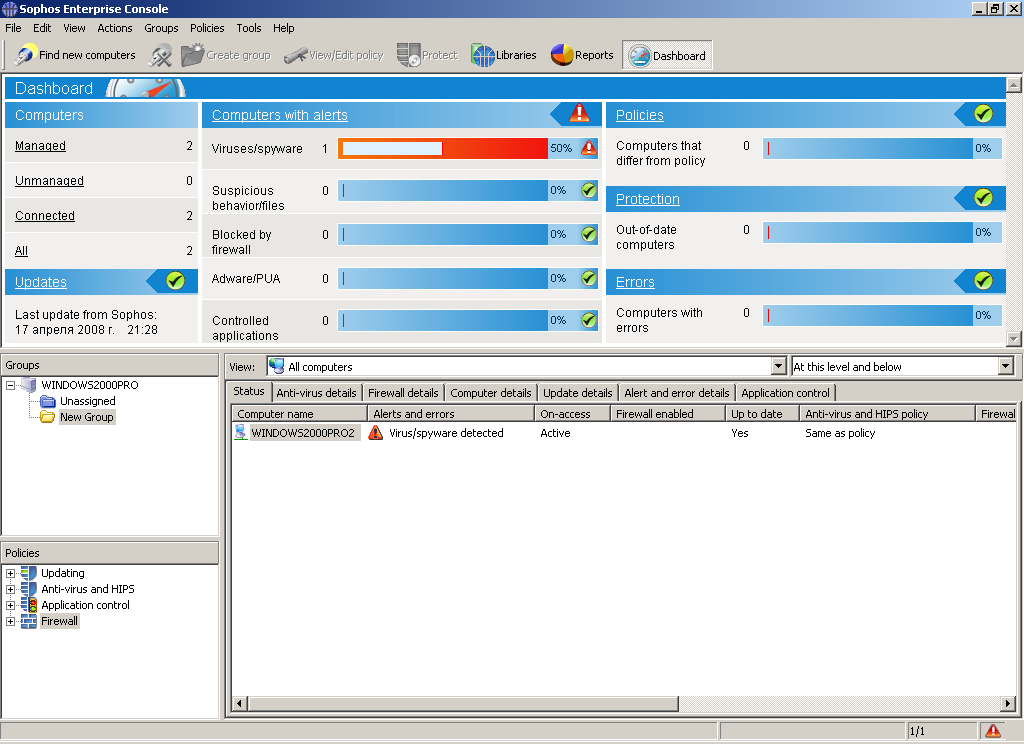This screenshot has width=1024, height=744.
Task: Click the green check beside Blocked by firewall
Action: (588, 234)
